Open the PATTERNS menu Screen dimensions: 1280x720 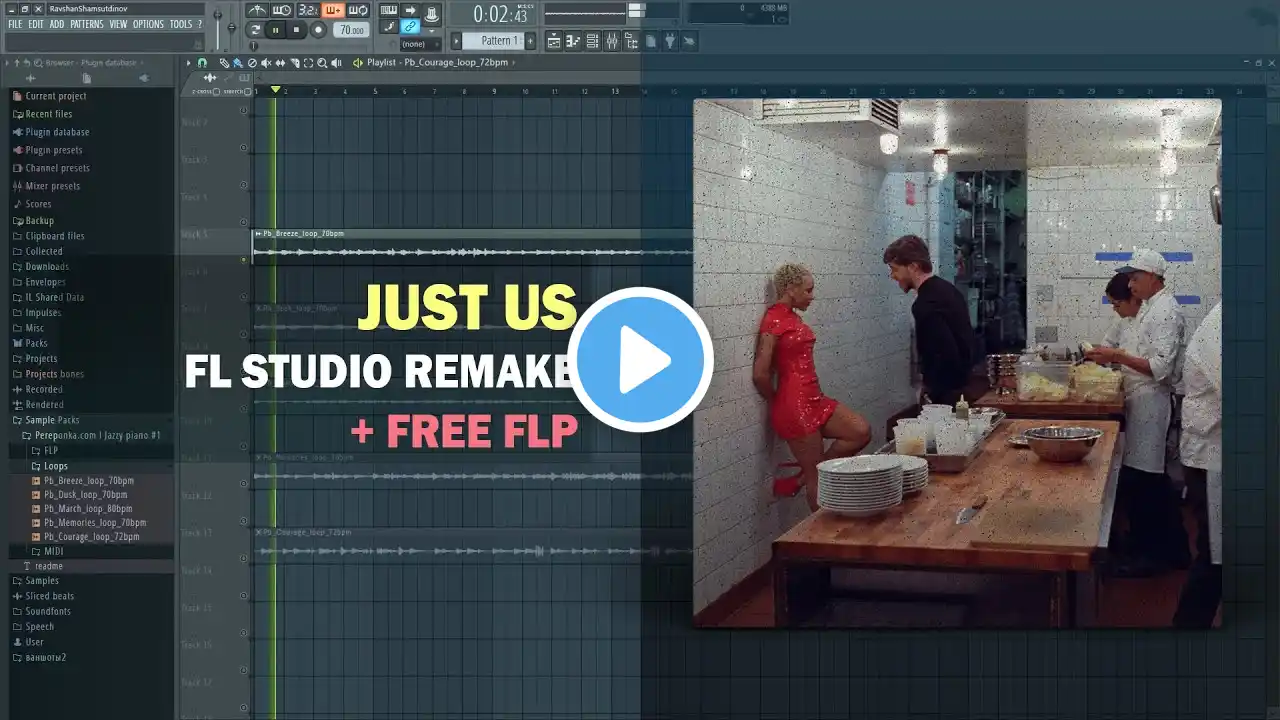point(87,24)
